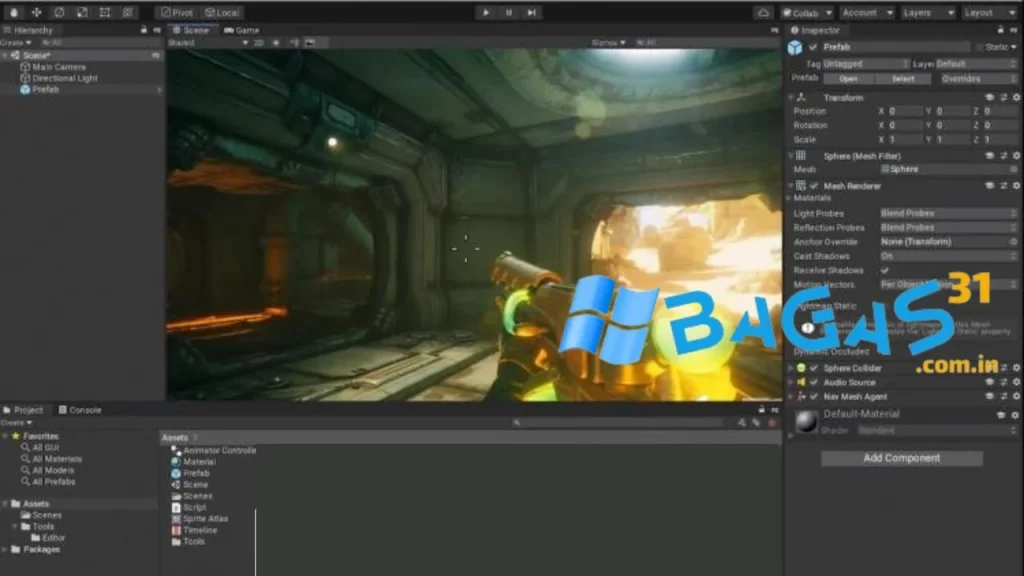
Task: Select the combined Transform tool
Action: click(x=128, y=12)
